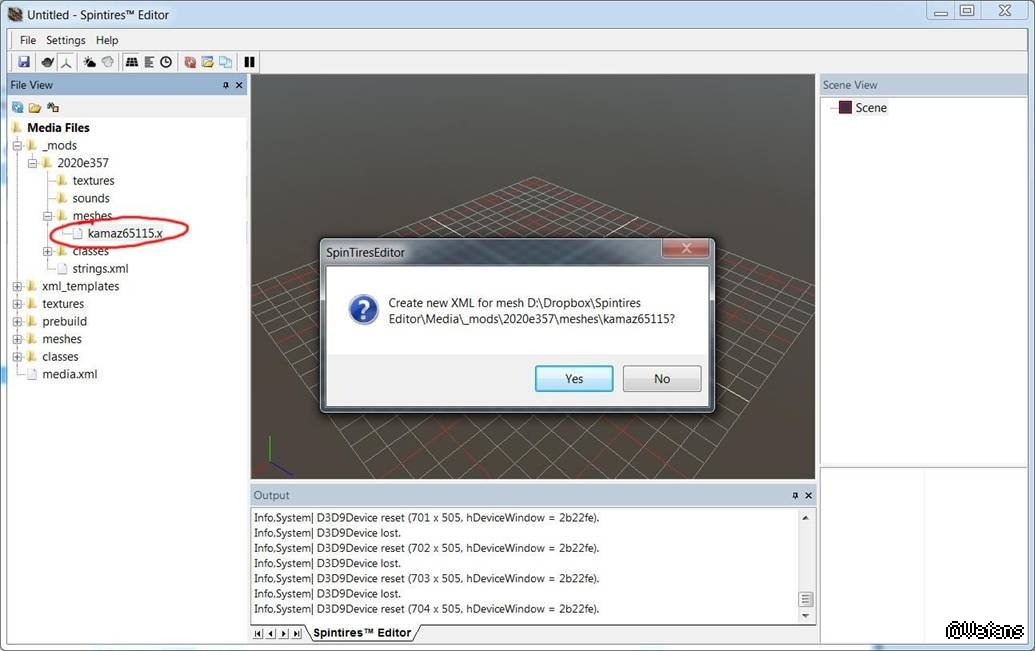Click the next-tab navigation arrow in Output

click(x=284, y=633)
